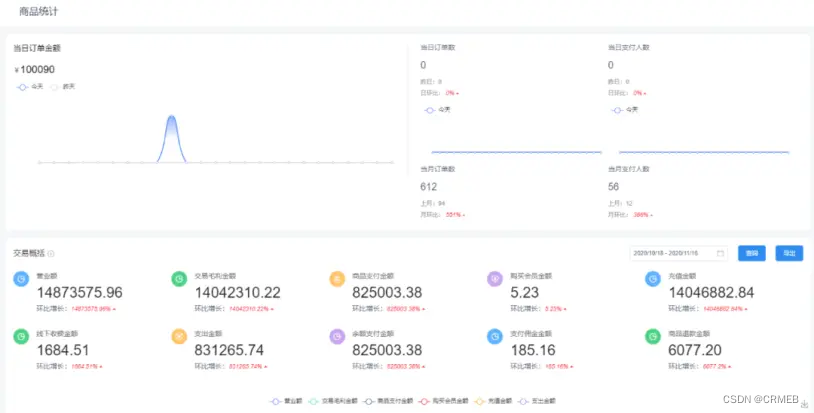Click the orange 商品支付金额 card icon
The image size is (814, 413).
(x=337, y=279)
